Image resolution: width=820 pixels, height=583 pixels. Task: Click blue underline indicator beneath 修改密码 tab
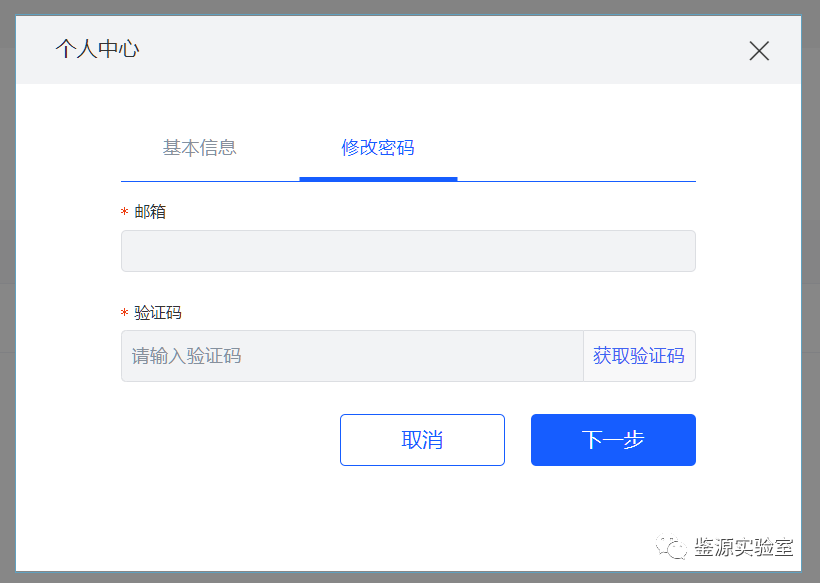coord(378,179)
